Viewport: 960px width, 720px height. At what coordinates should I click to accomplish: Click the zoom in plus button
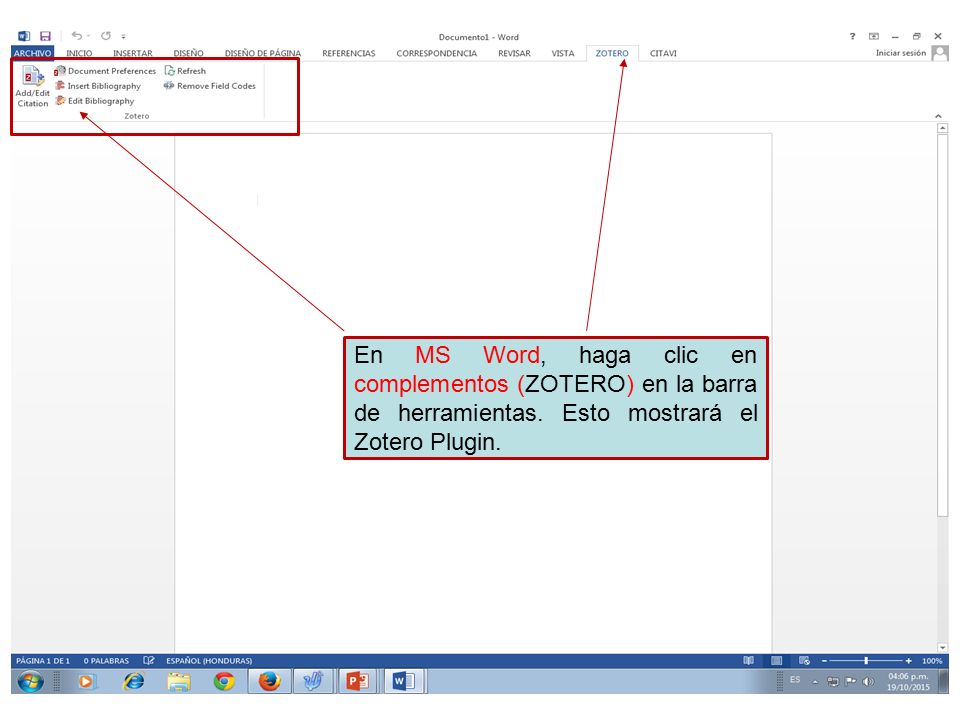[909, 661]
